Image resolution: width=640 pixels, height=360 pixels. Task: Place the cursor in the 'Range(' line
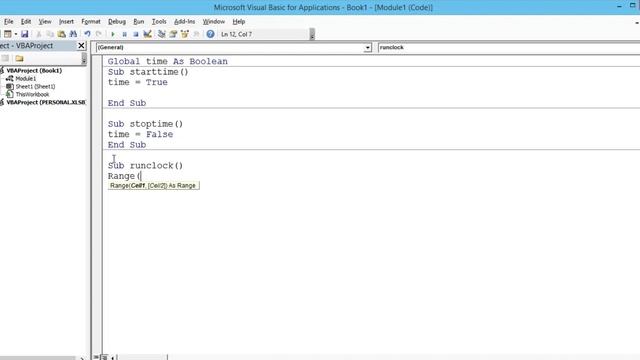click(x=124, y=176)
